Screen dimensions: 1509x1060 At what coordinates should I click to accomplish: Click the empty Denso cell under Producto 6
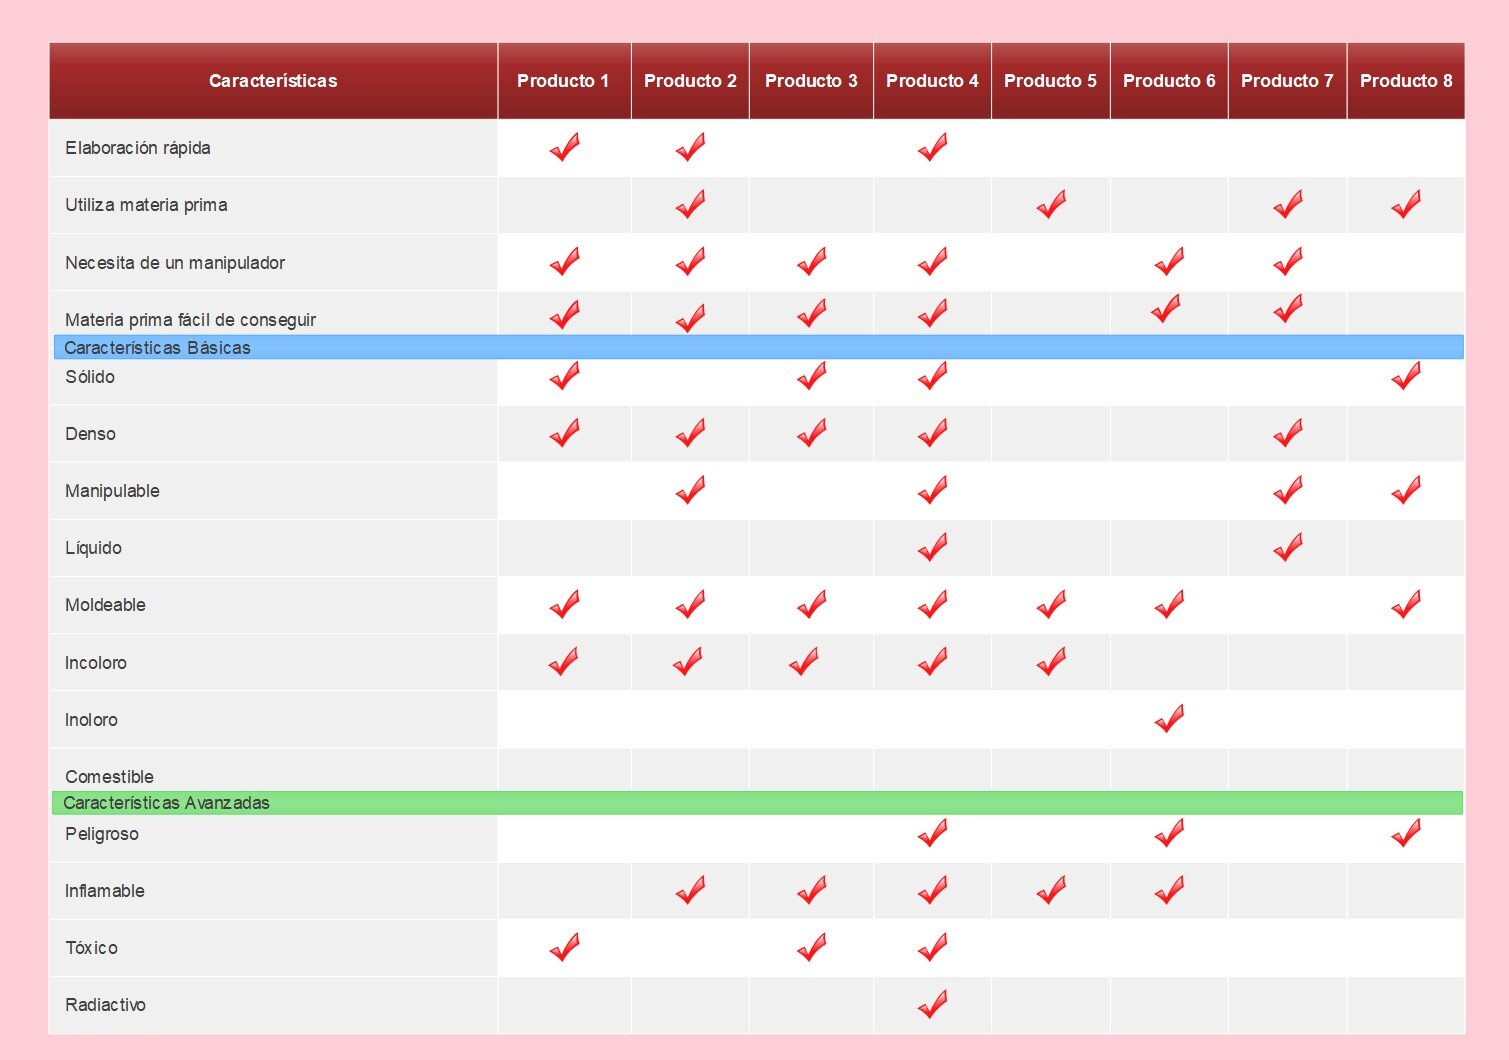click(x=1167, y=433)
